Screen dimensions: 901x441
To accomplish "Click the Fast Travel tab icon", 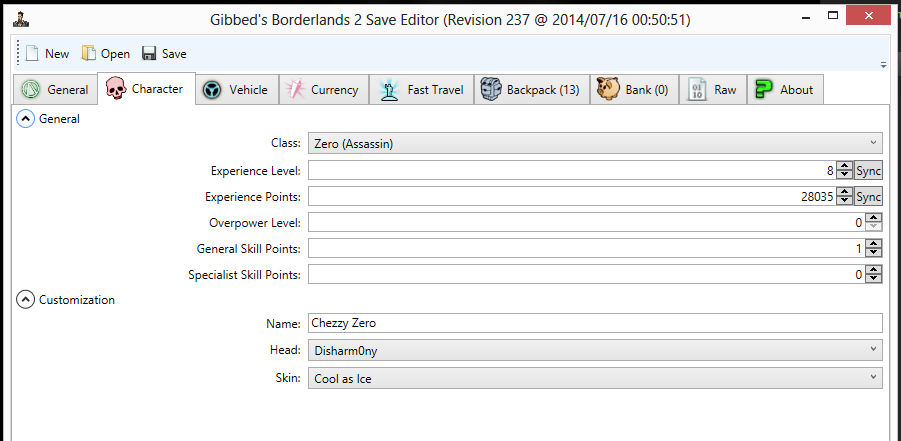I will [x=387, y=90].
